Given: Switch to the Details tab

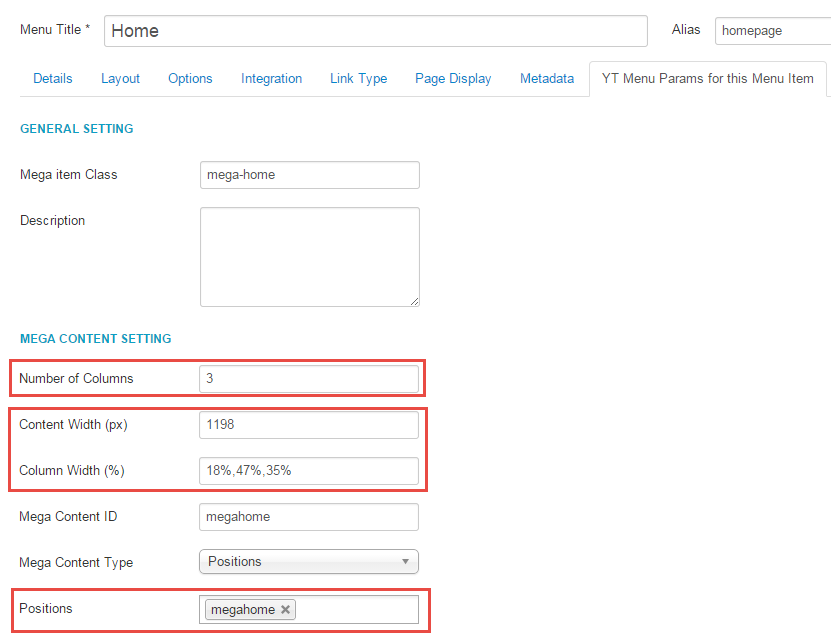Looking at the screenshot, I should tap(52, 78).
